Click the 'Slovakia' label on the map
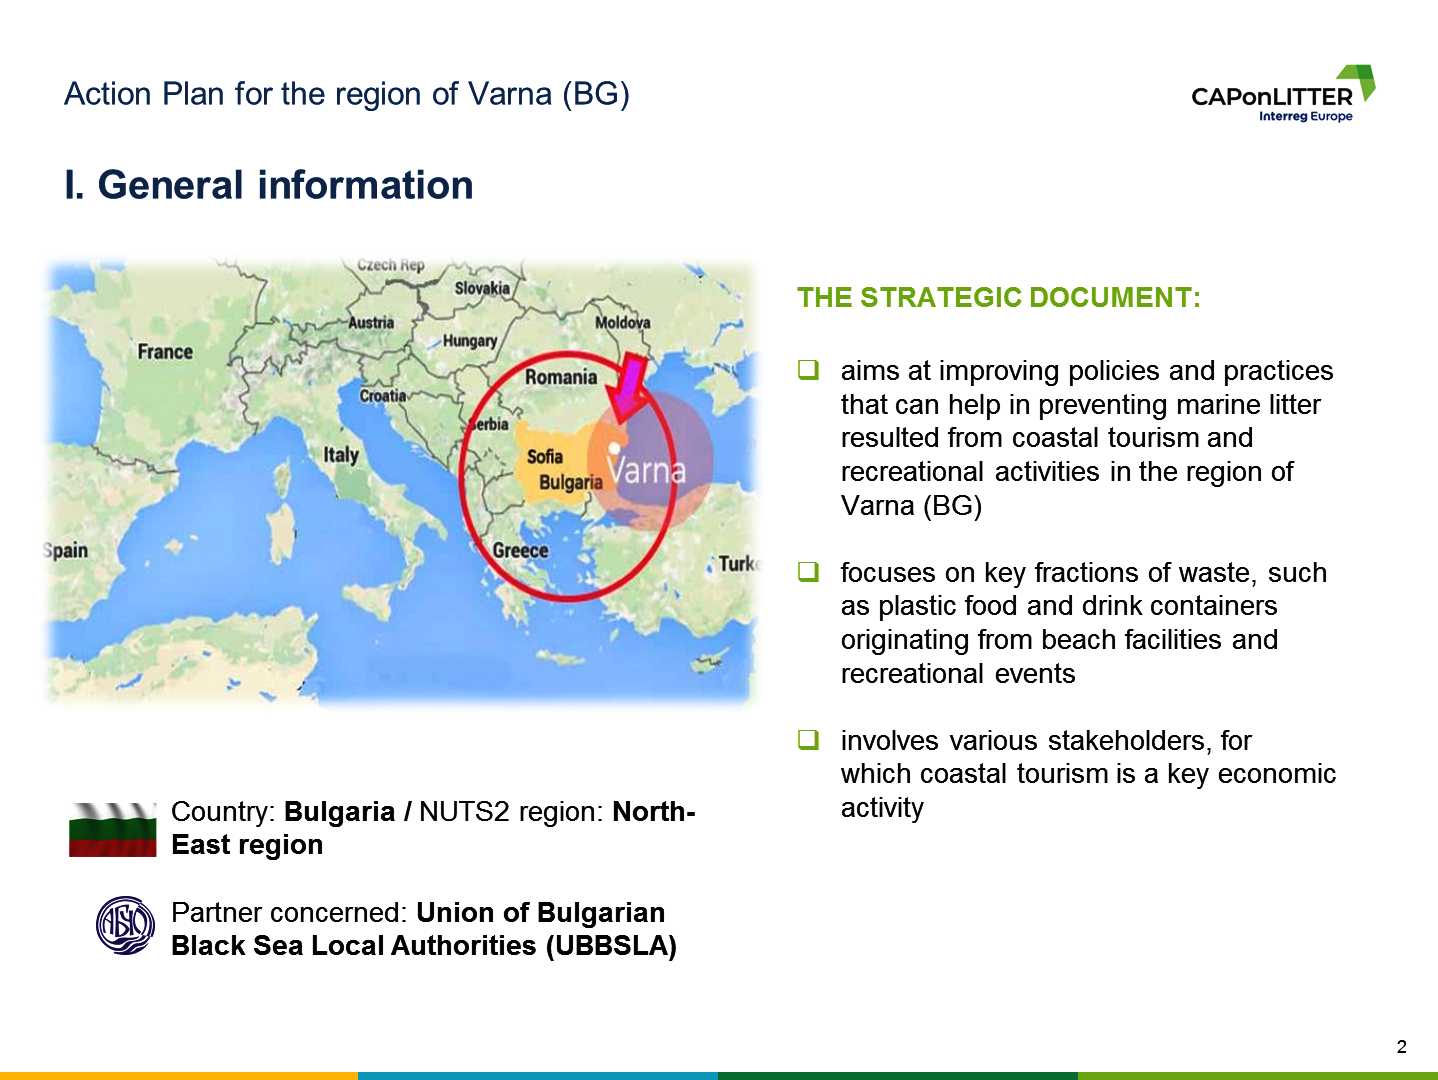The height and width of the screenshot is (1080, 1438). (x=482, y=288)
